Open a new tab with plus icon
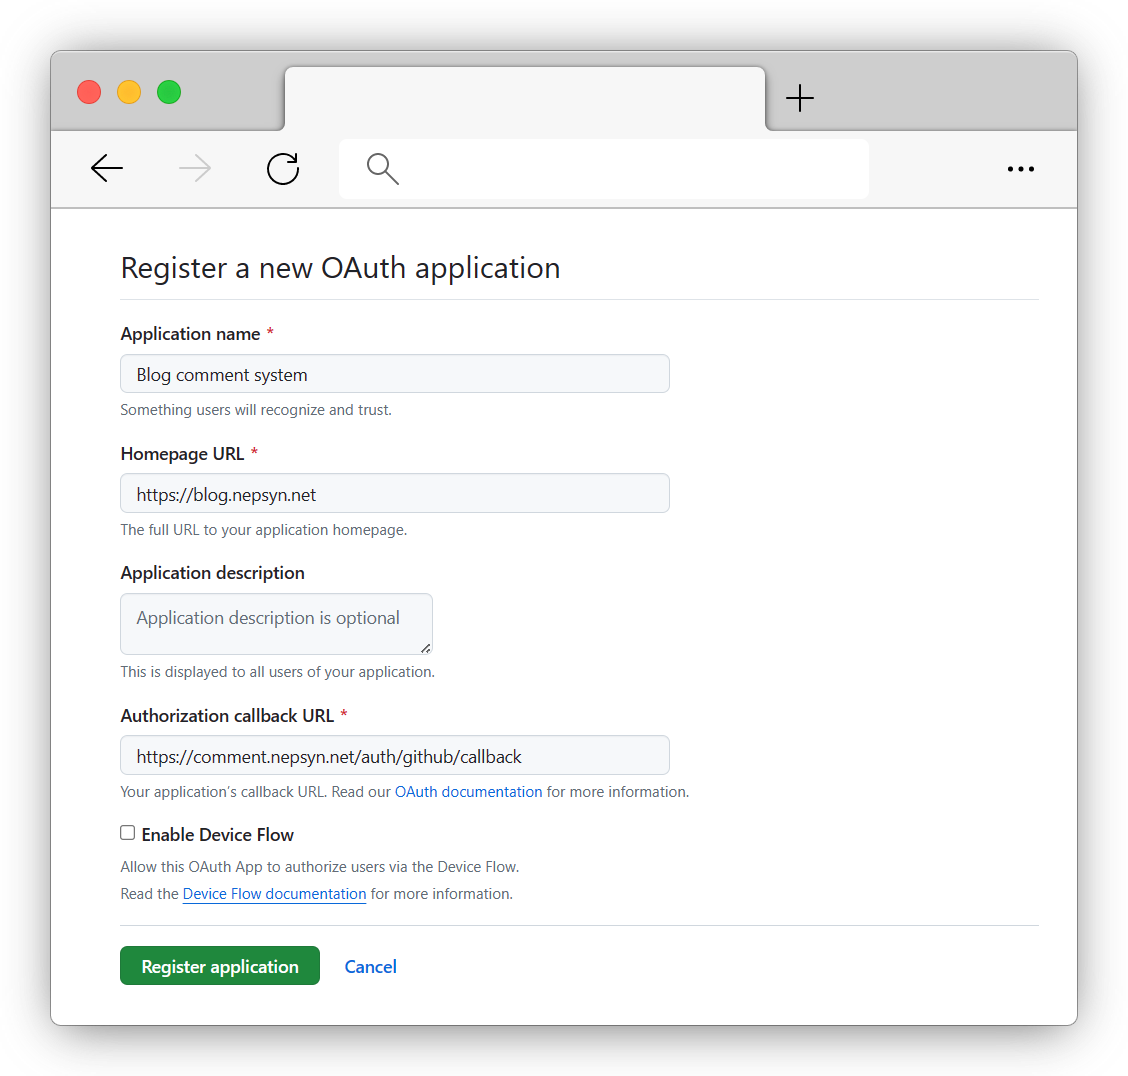The height and width of the screenshot is (1076, 1128). click(800, 98)
